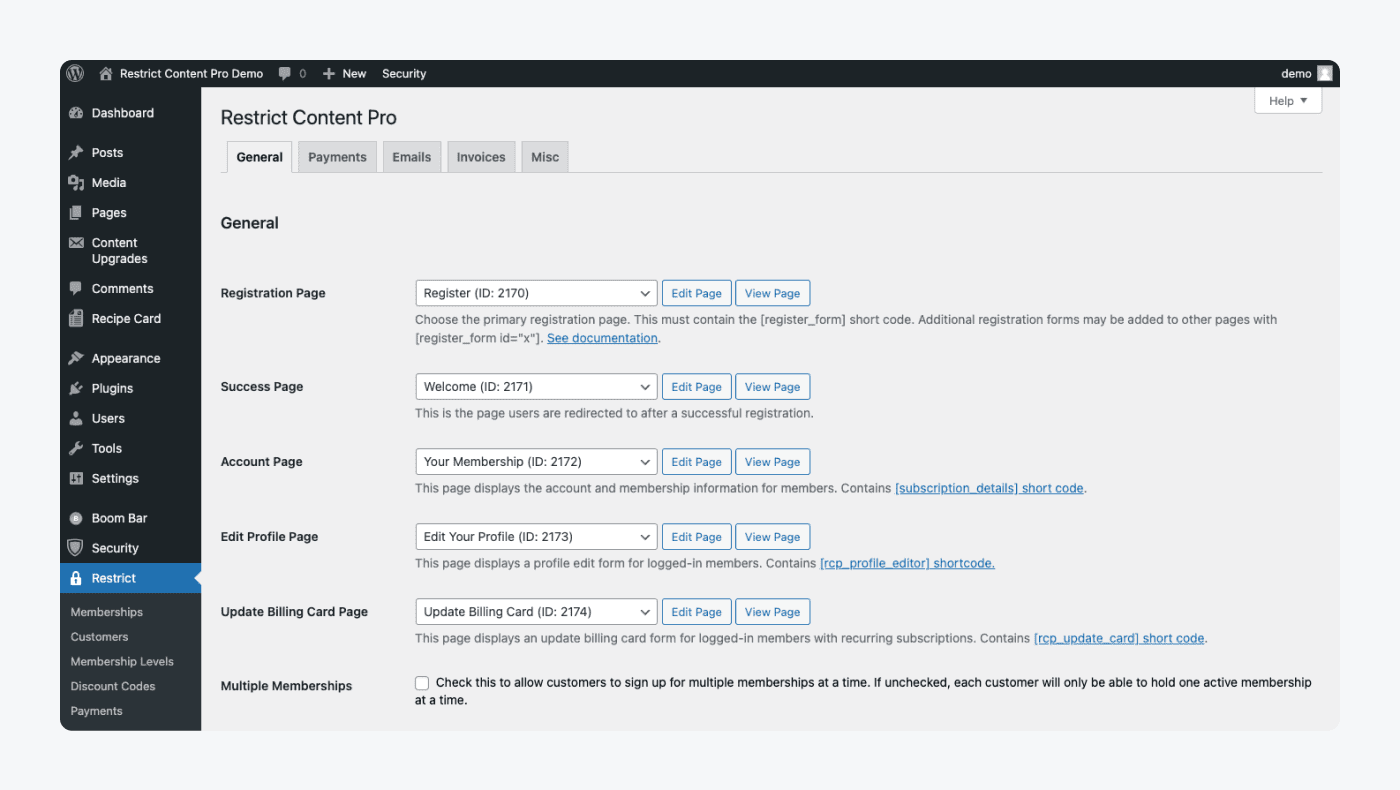This screenshot has width=1400, height=790.
Task: Open the See documentation link
Action: [x=602, y=337]
